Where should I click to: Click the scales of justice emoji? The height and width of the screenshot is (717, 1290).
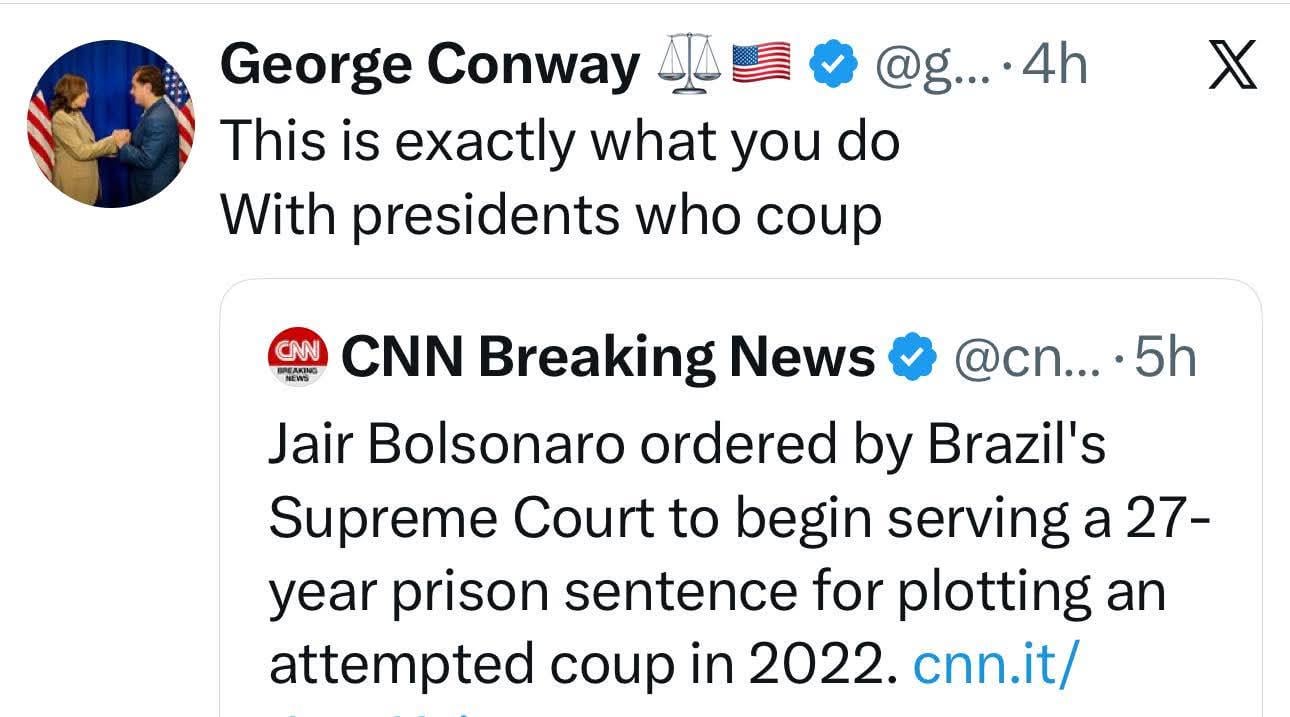click(x=690, y=67)
